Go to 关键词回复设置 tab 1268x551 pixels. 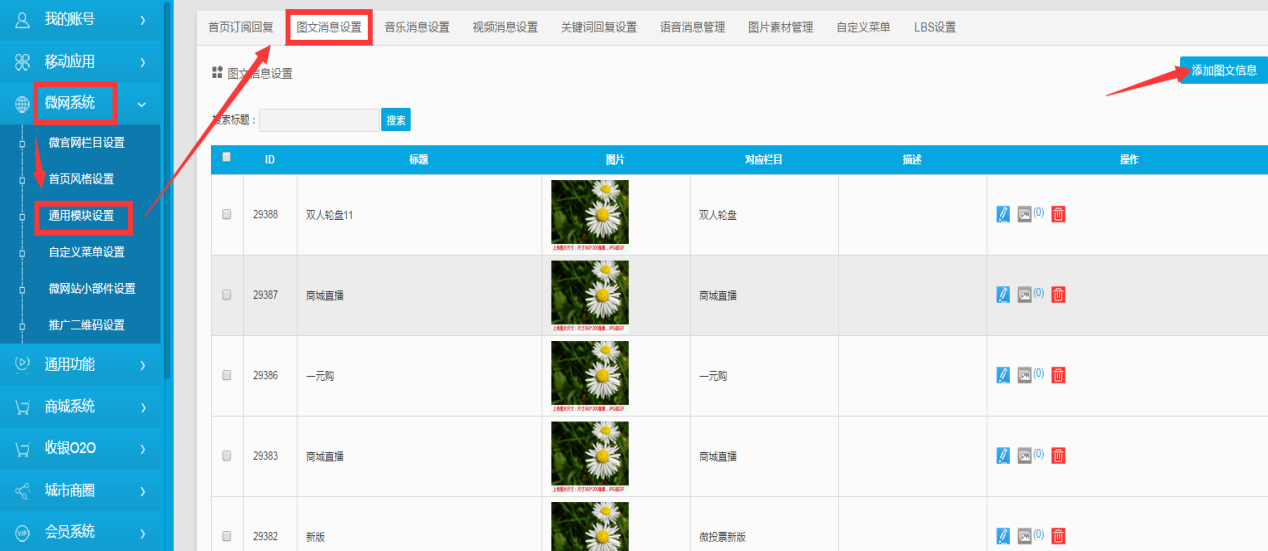tap(599, 27)
